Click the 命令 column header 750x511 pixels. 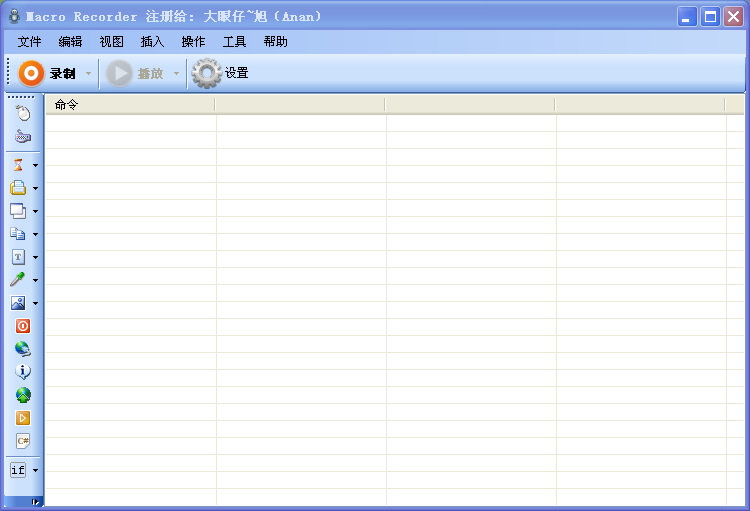130,104
